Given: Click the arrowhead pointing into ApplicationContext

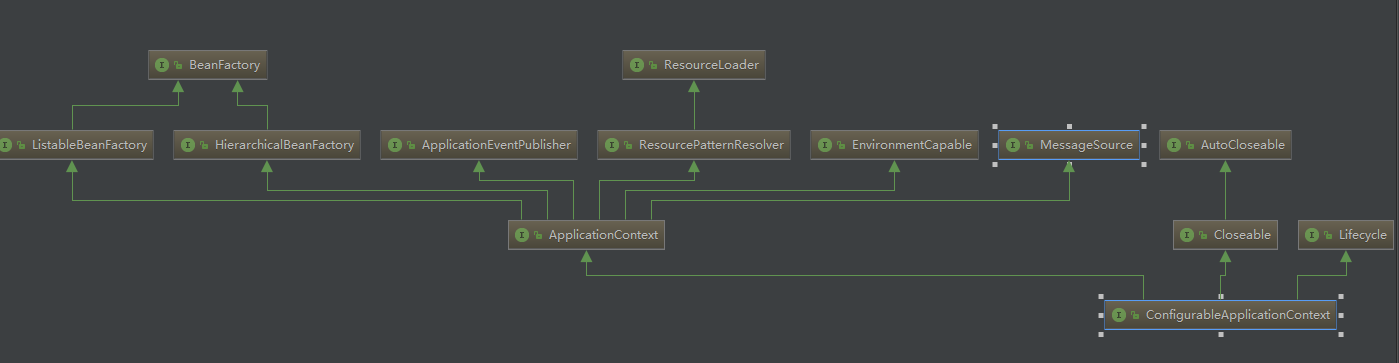Looking at the screenshot, I should coord(586,256).
